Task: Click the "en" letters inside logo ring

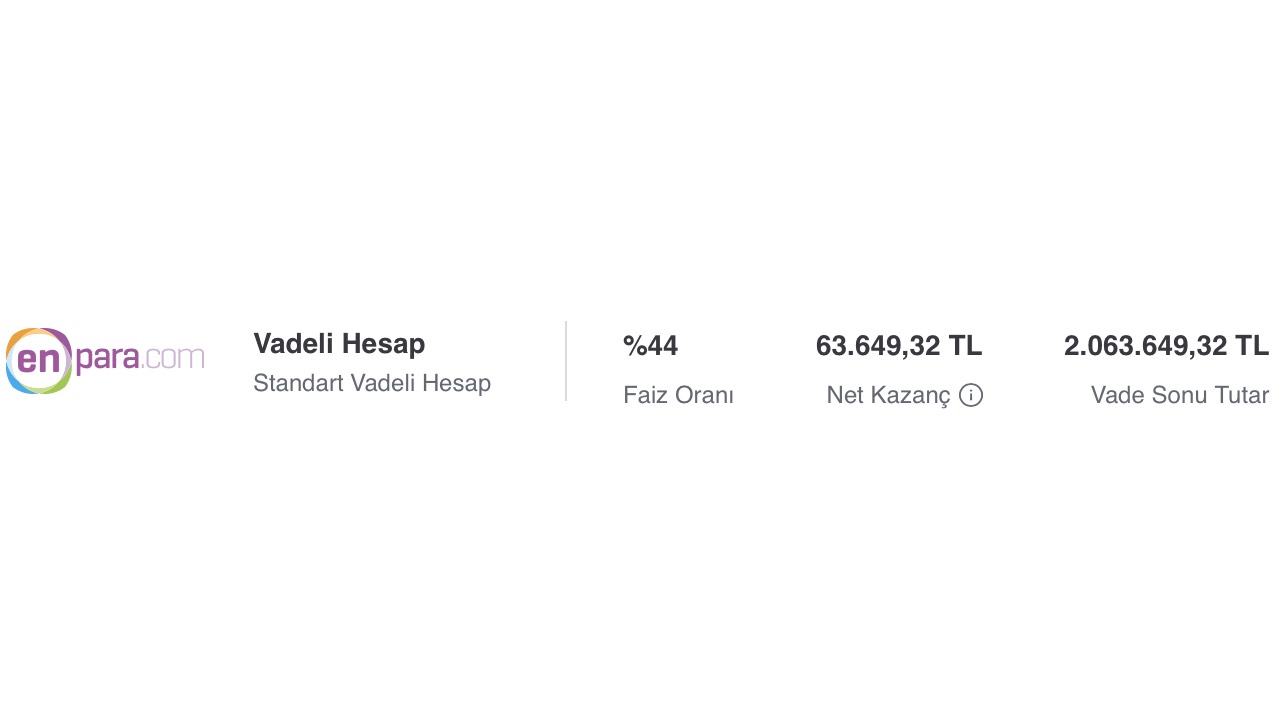Action: 39,360
